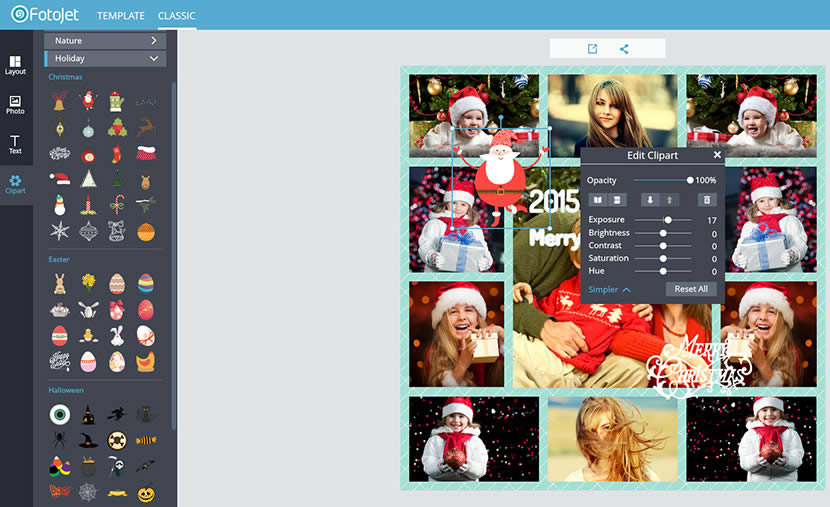830x507 pixels.
Task: Add the holly berries clipart
Action: click(117, 128)
